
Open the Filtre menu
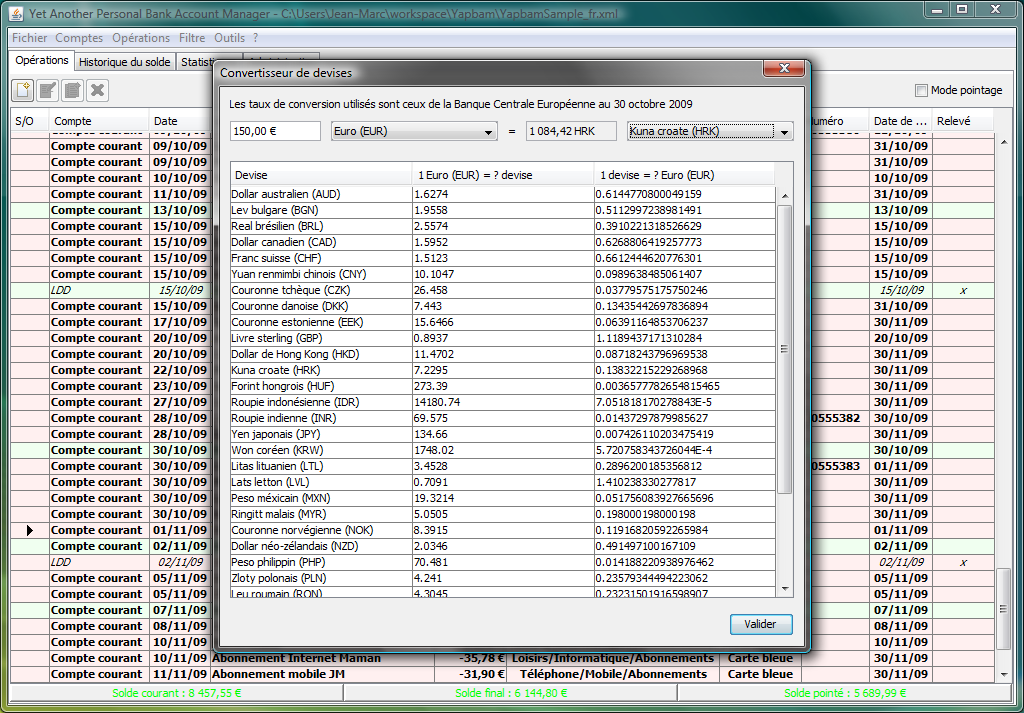(x=192, y=38)
